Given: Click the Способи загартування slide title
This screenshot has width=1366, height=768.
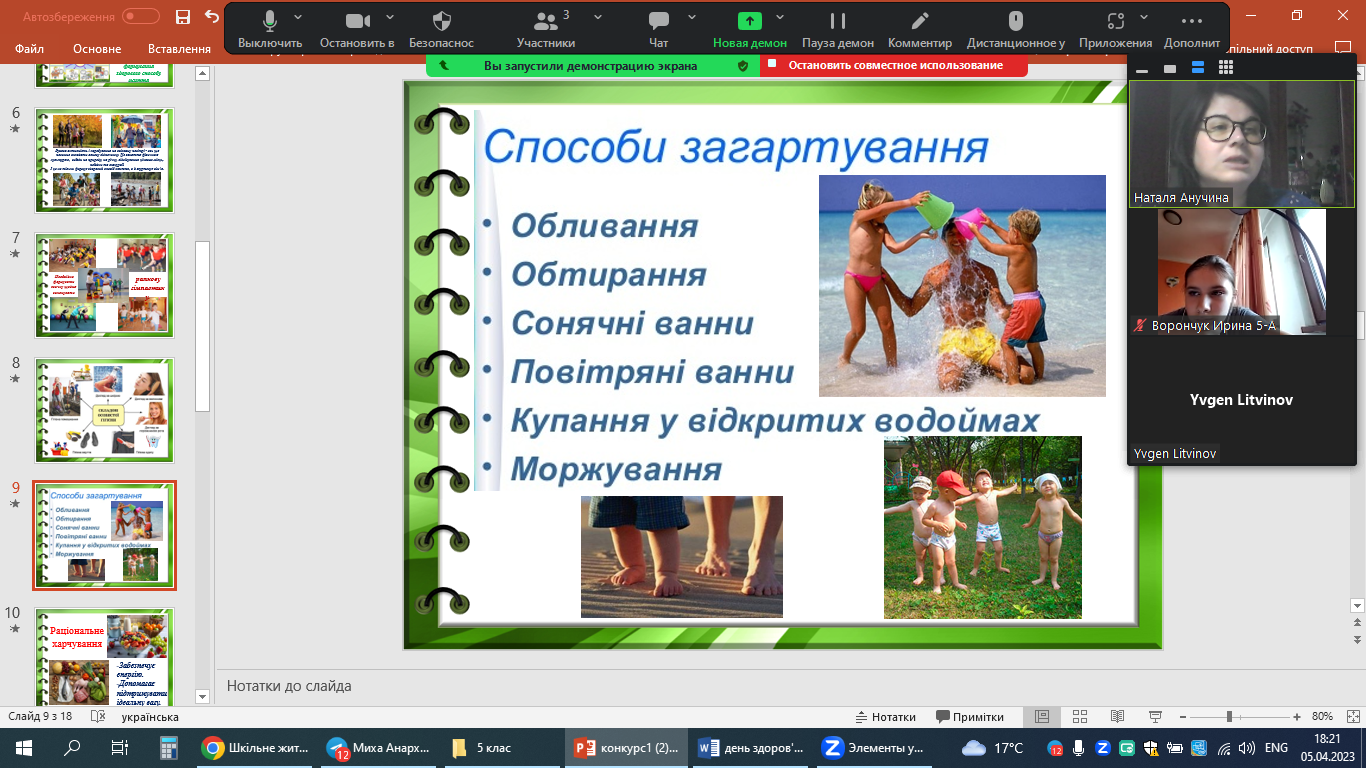Looking at the screenshot, I should coord(736,148).
